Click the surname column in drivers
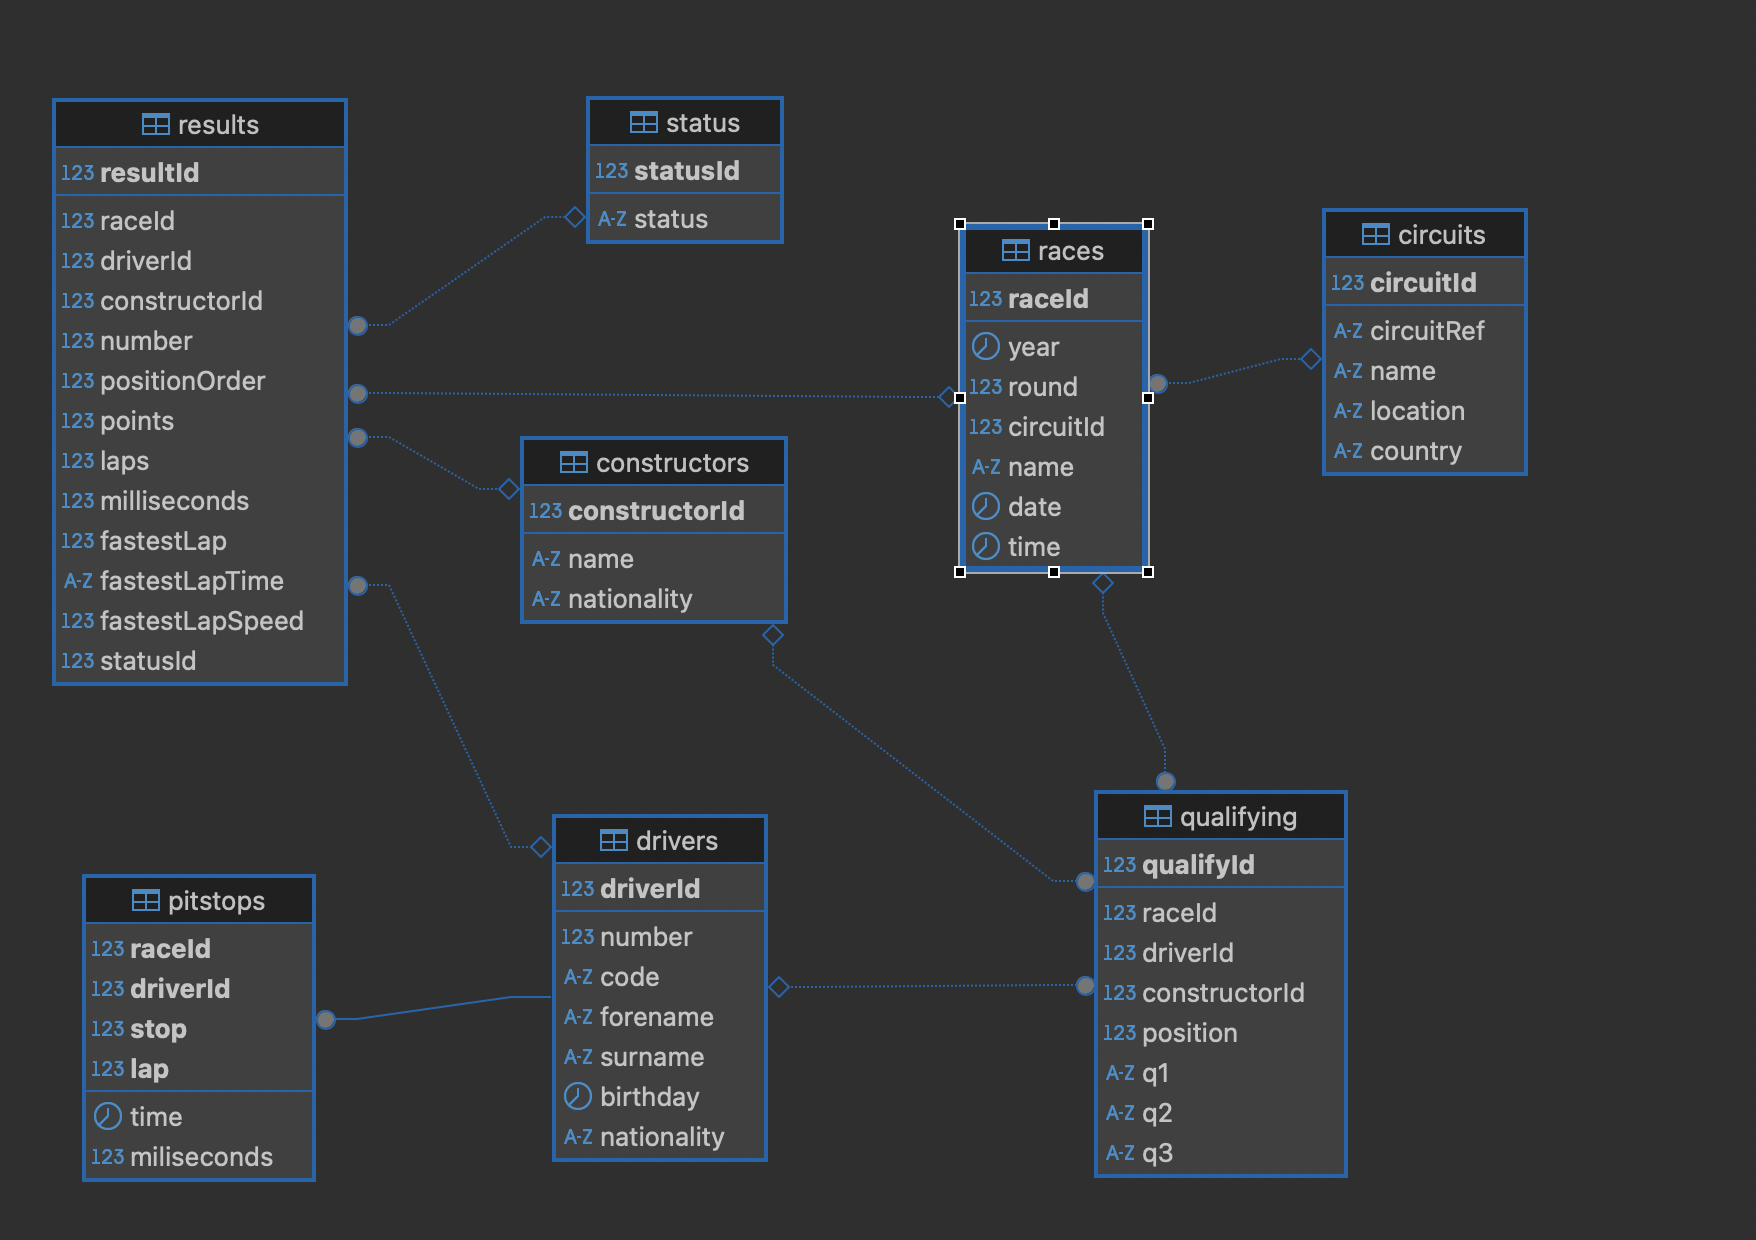The width and height of the screenshot is (1756, 1240). click(651, 1057)
